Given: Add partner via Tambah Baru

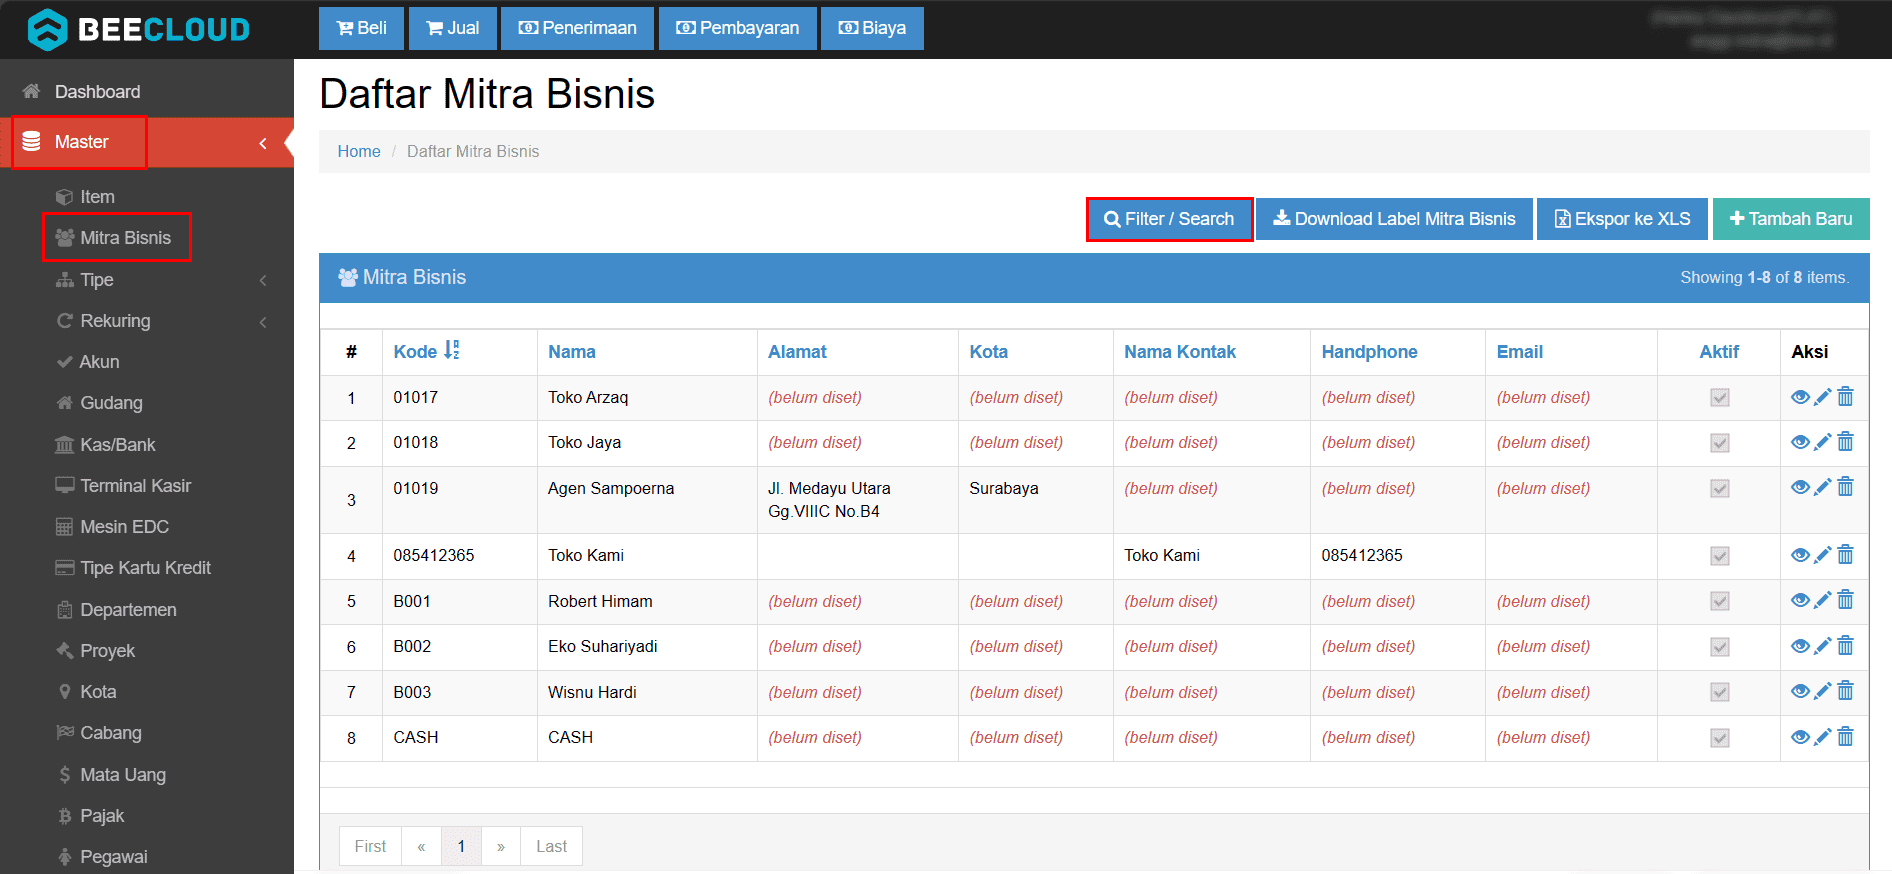Looking at the screenshot, I should pyautogui.click(x=1791, y=219).
